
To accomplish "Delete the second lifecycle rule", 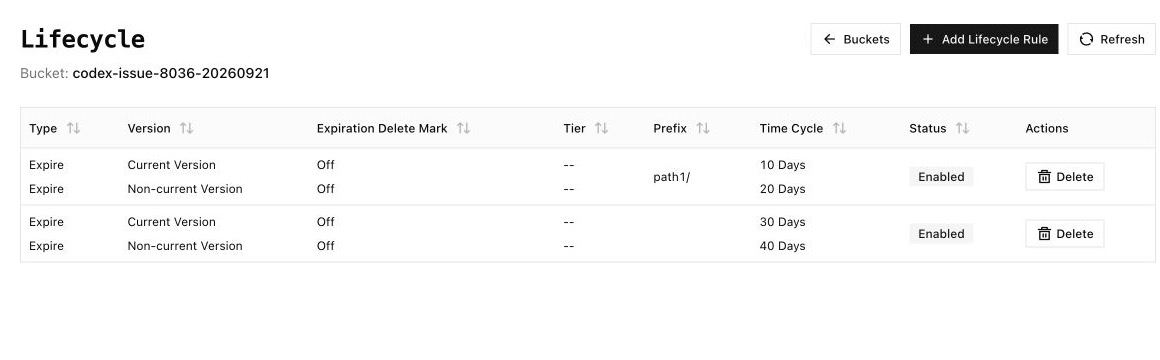I will tap(1065, 234).
